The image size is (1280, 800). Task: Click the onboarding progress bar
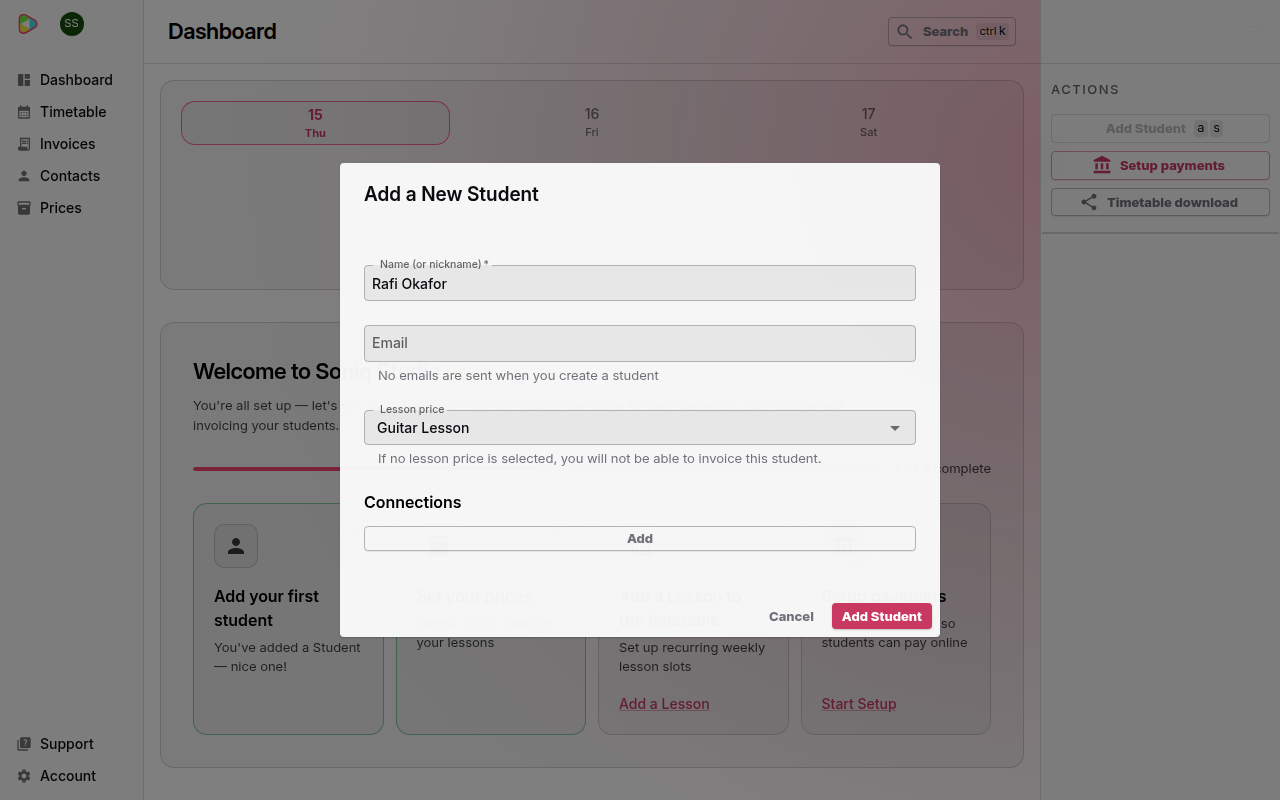click(535, 468)
